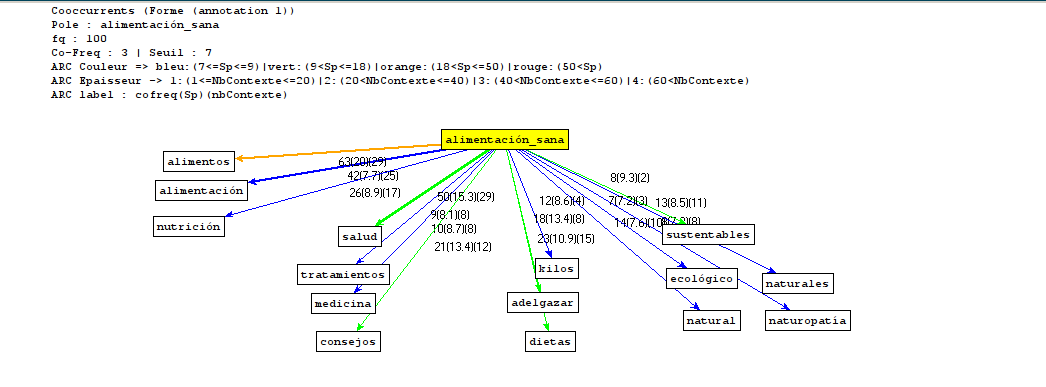Click the sustentables node
Image resolution: width=1046 pixels, height=387 pixels.
[x=708, y=234]
